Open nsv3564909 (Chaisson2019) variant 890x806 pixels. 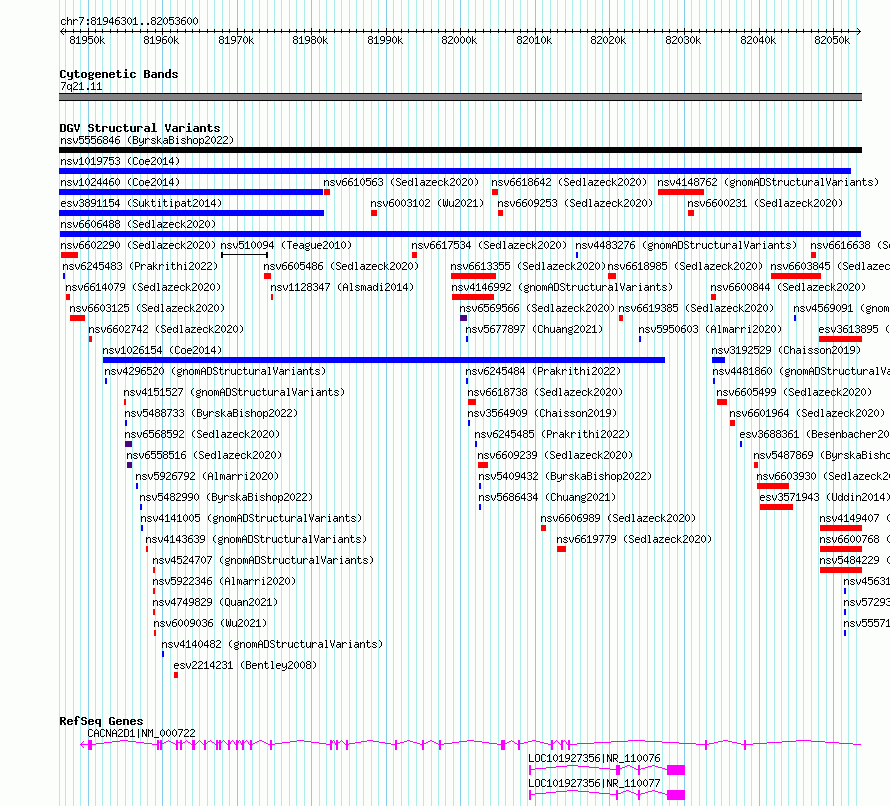[542, 413]
